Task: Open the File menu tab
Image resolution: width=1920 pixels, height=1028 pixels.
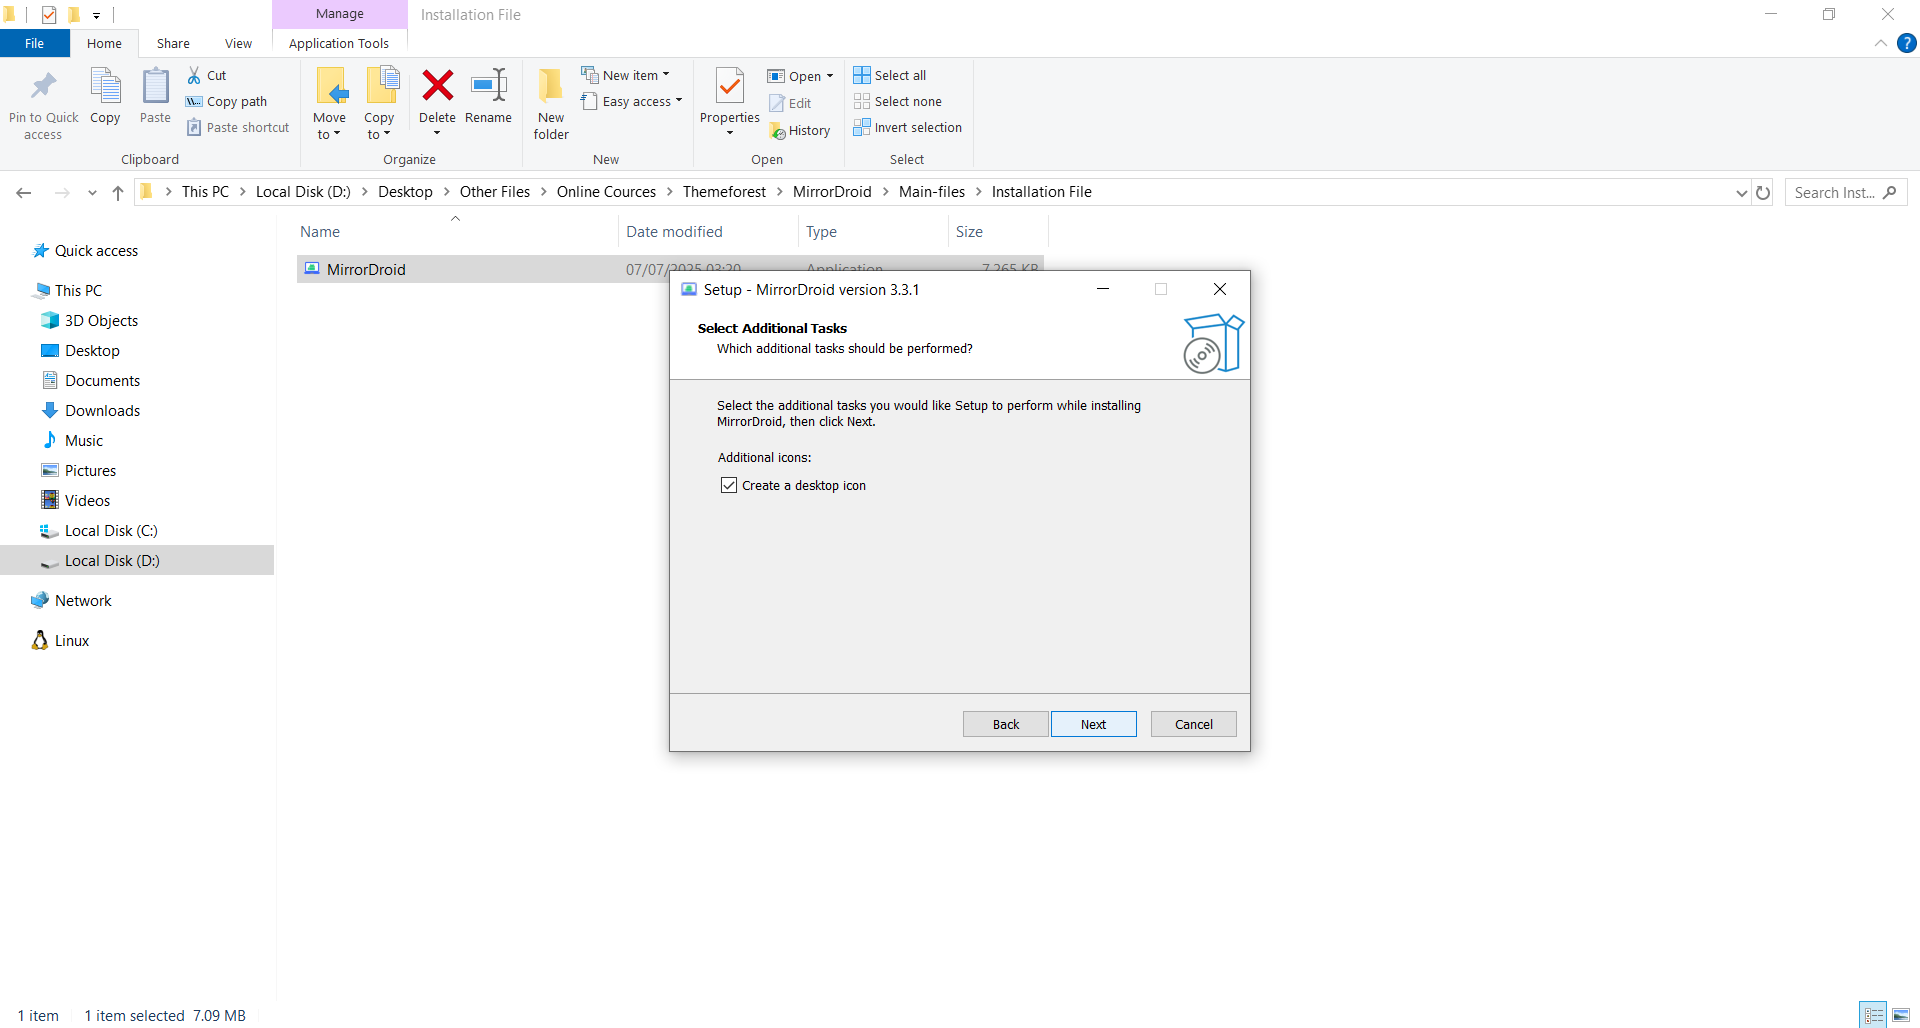Action: (x=35, y=43)
